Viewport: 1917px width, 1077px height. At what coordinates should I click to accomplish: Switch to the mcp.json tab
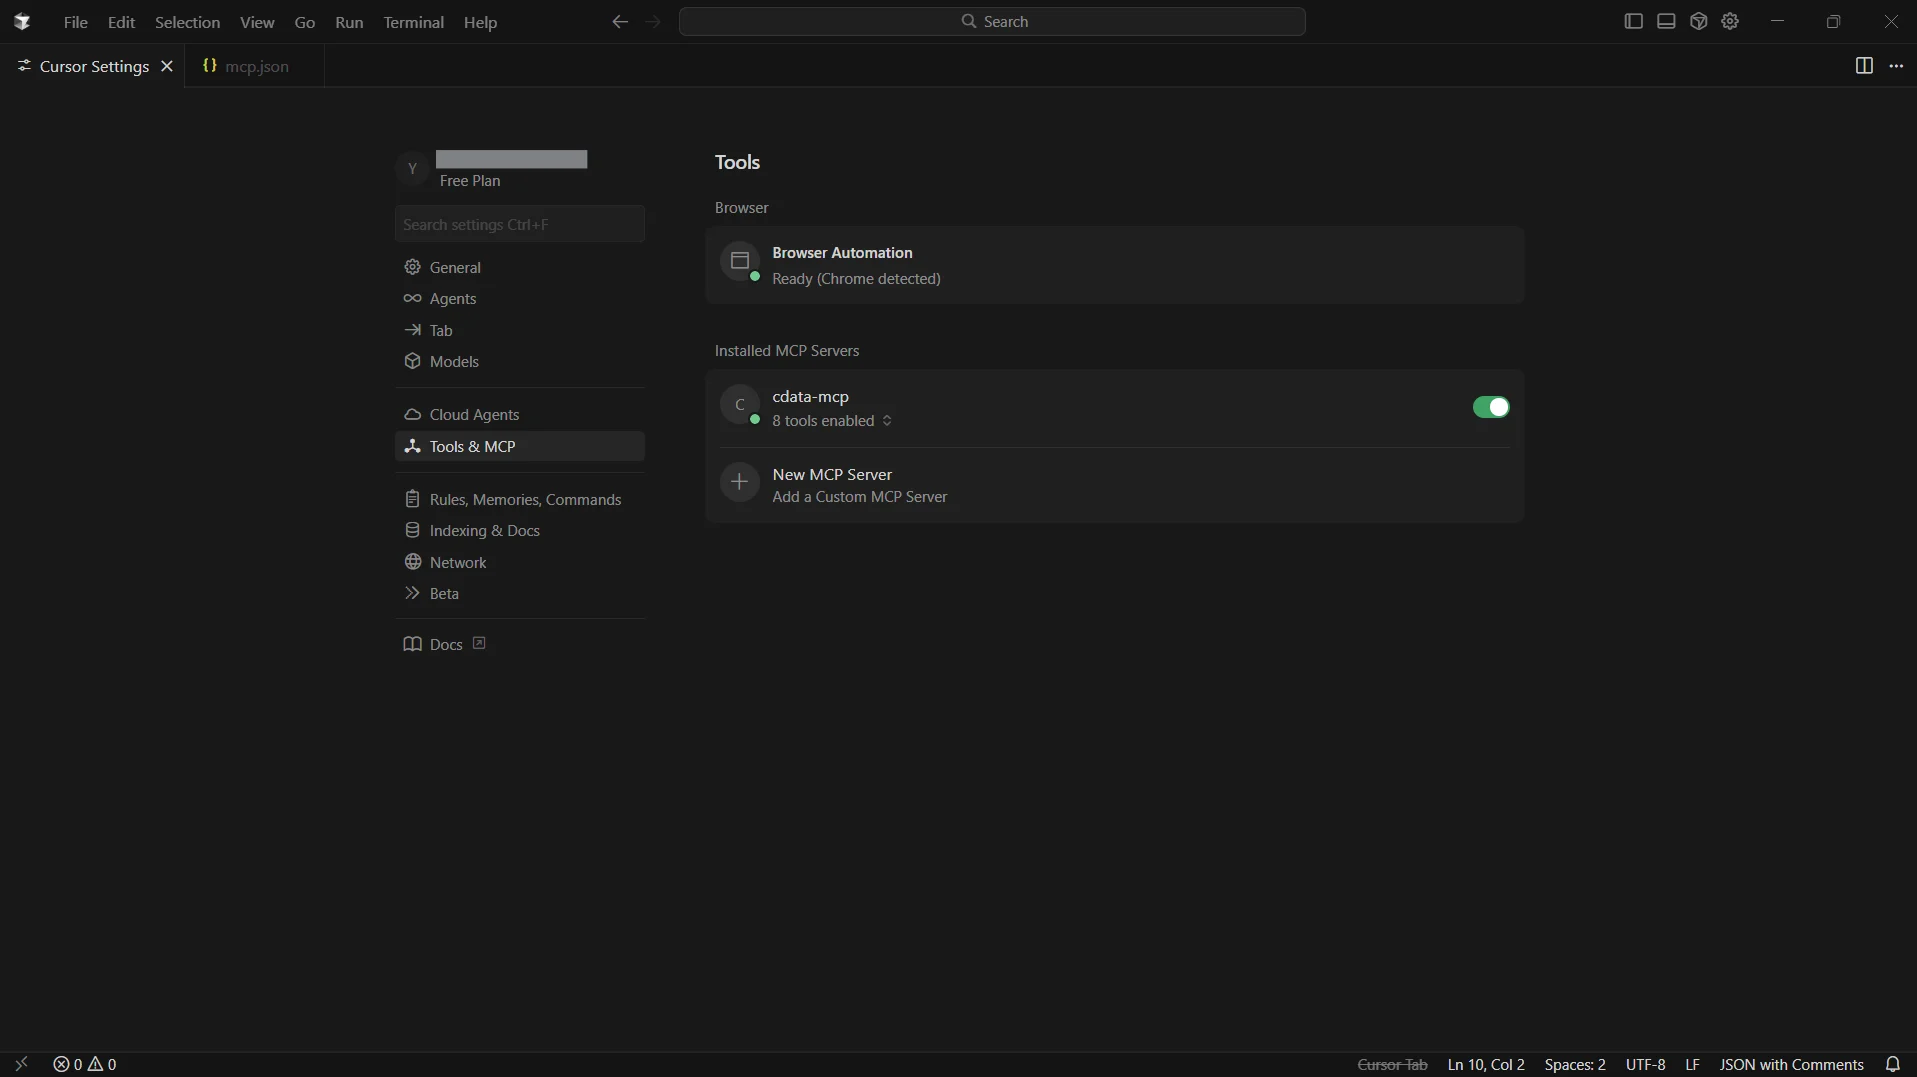(x=256, y=66)
